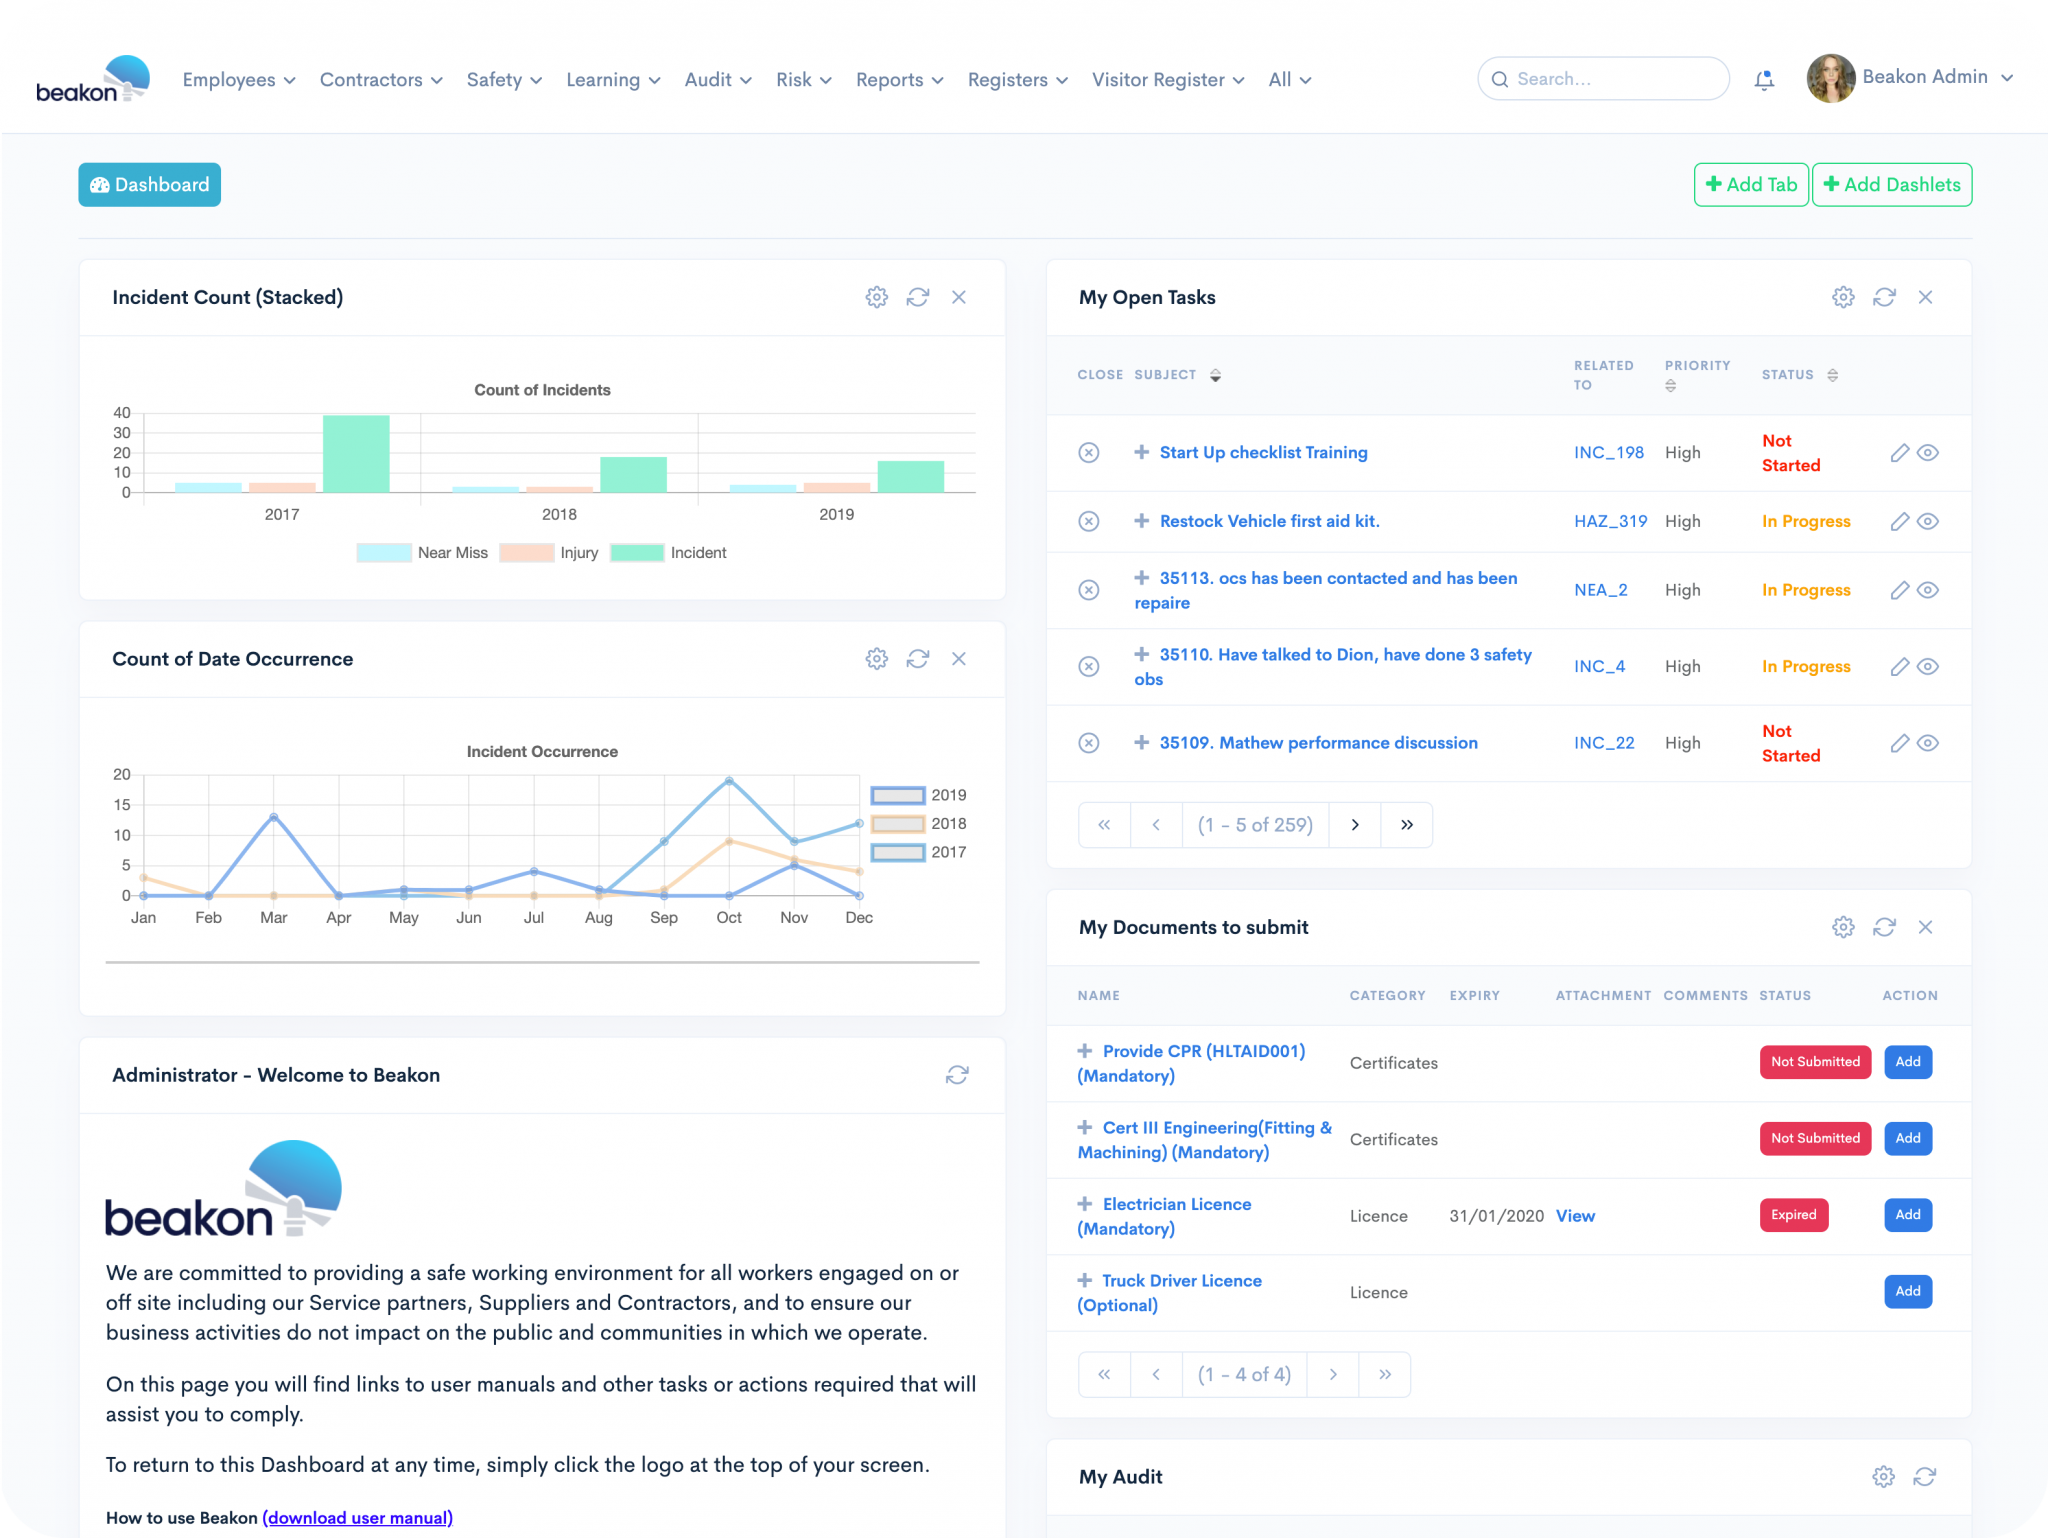Refresh the Administrator Welcome dashlet
2048x1538 pixels.
[957, 1075]
